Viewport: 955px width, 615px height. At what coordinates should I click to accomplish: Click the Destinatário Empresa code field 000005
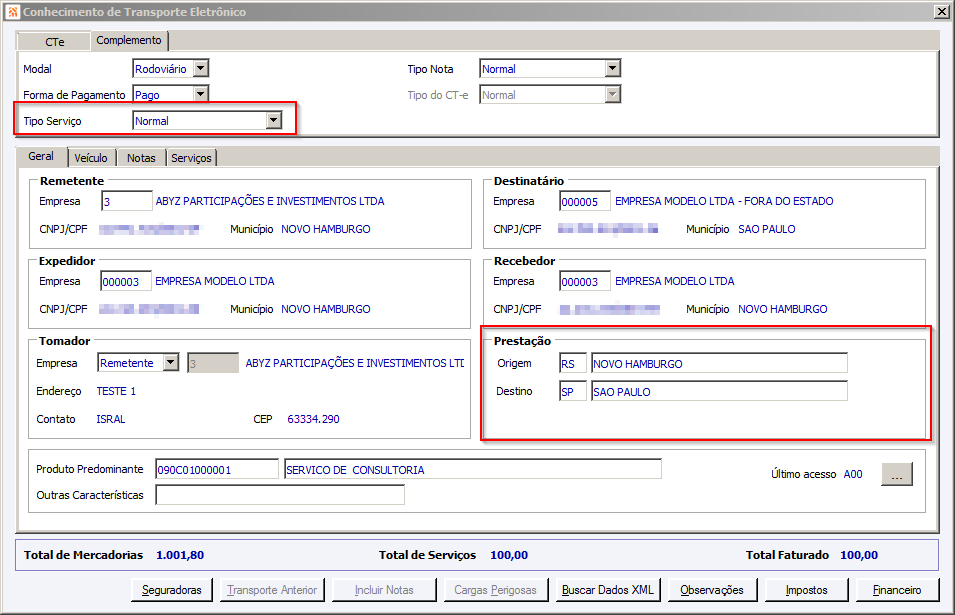[585, 202]
